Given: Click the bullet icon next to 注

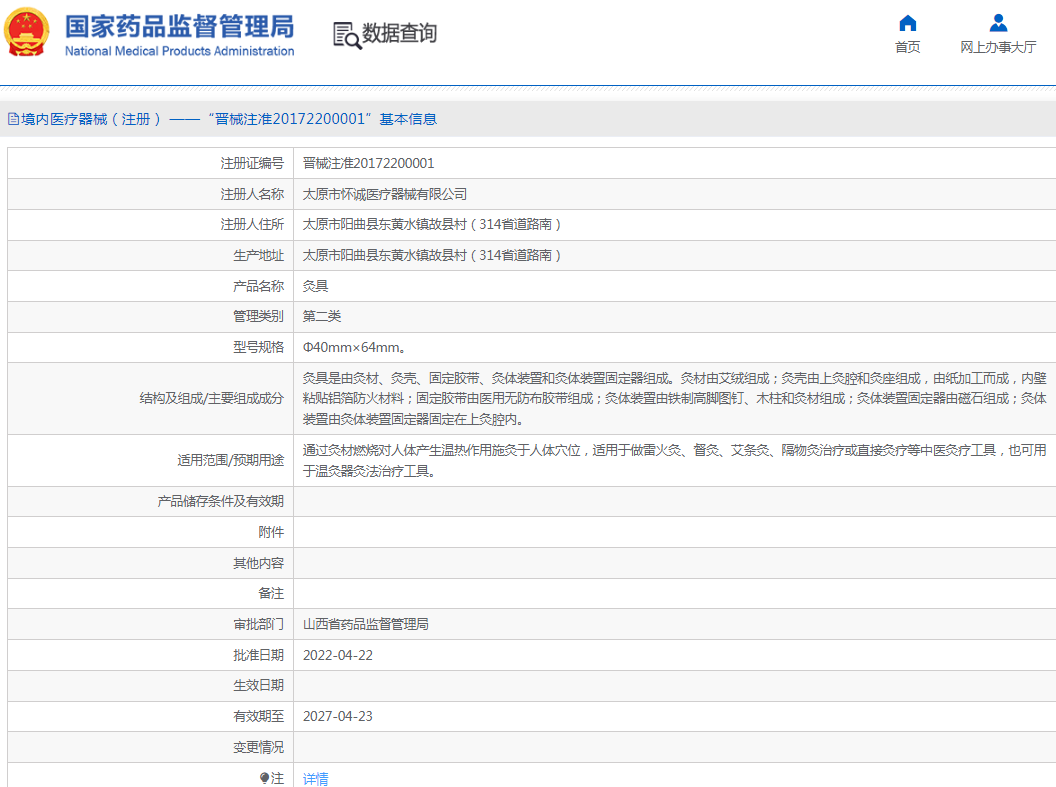Looking at the screenshot, I should coord(264,778).
